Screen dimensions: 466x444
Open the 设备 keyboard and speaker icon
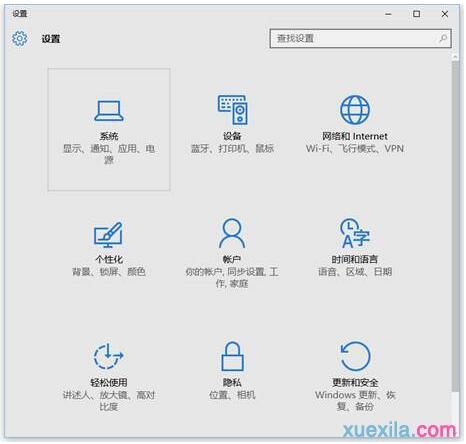pos(232,110)
